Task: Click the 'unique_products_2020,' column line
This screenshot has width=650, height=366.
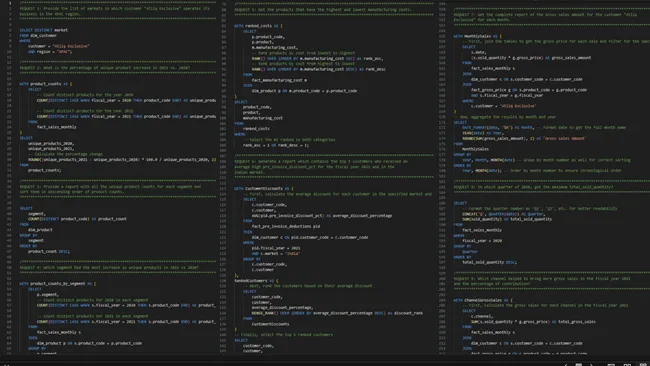Action: [51, 143]
